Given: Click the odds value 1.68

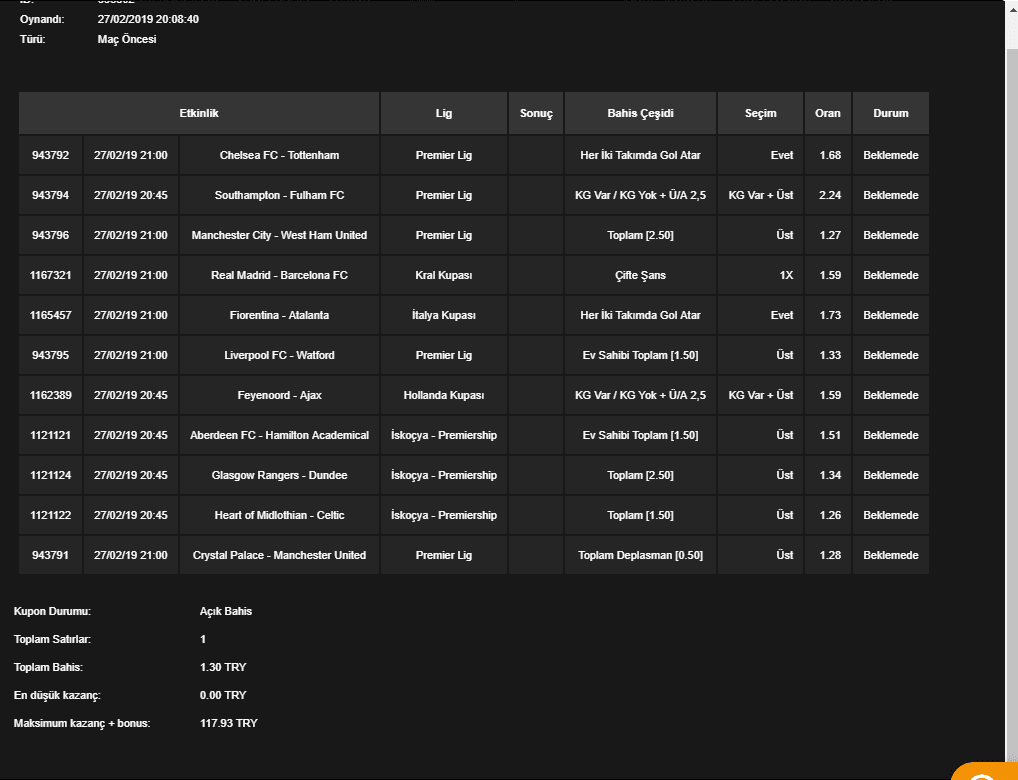Looking at the screenshot, I should point(830,155).
